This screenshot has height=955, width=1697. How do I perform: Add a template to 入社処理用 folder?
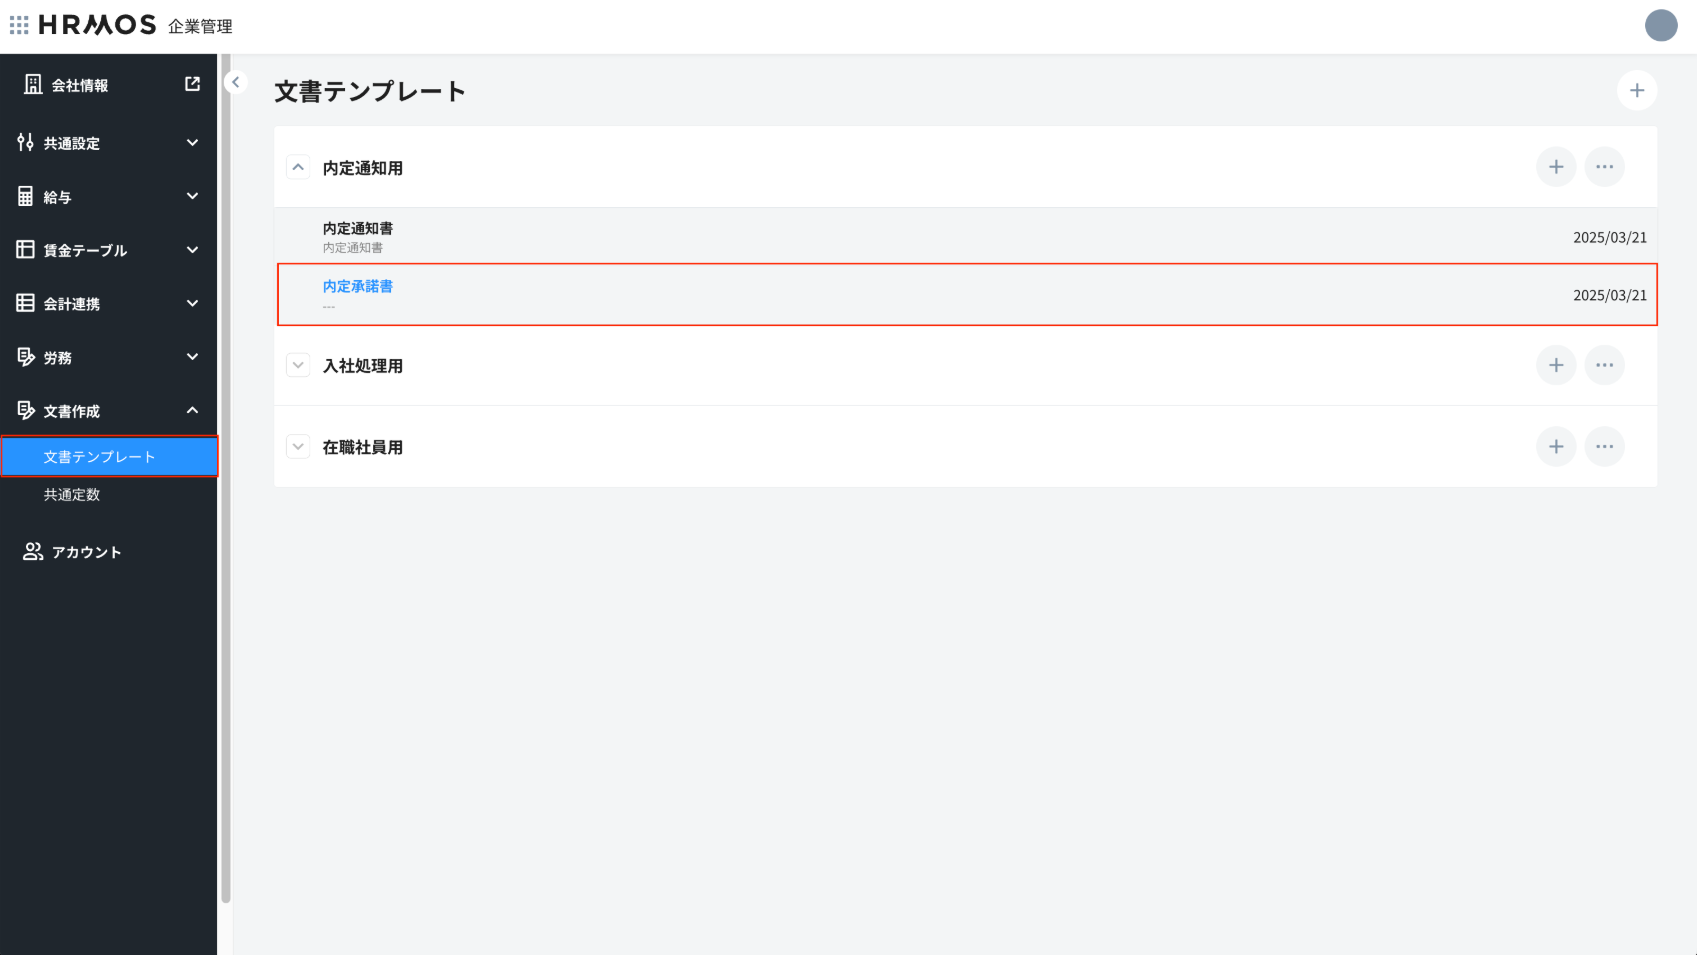(x=1555, y=366)
